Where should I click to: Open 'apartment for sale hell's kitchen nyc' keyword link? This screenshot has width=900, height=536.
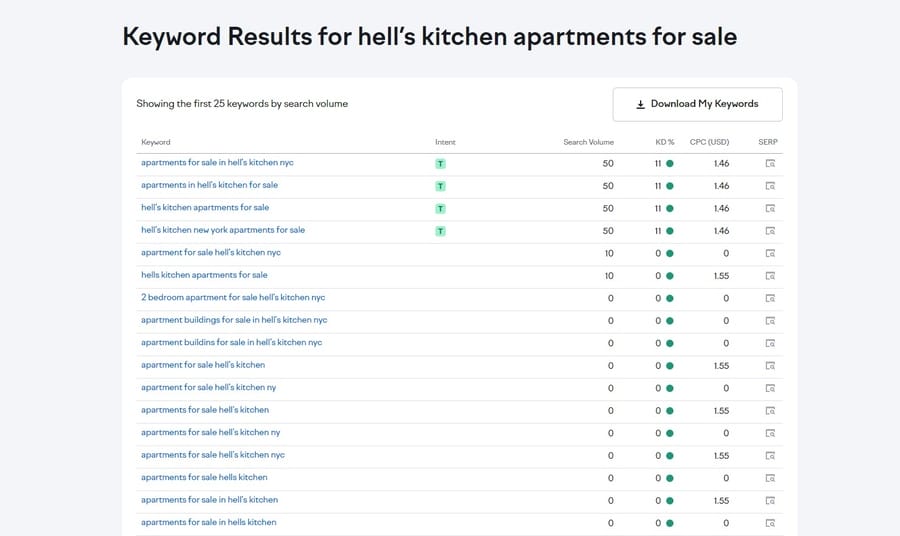coord(211,253)
